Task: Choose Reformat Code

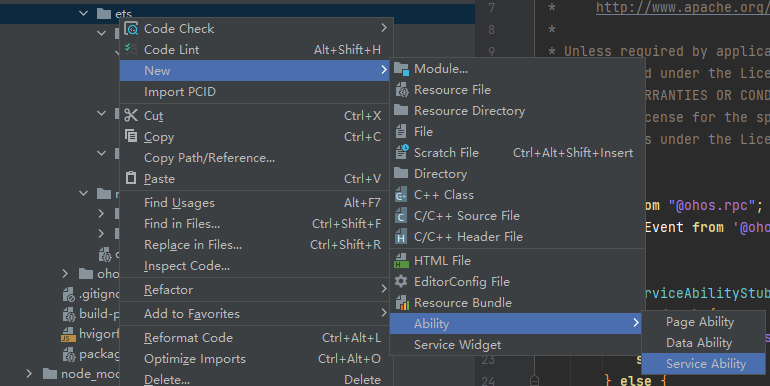Action: click(255, 338)
